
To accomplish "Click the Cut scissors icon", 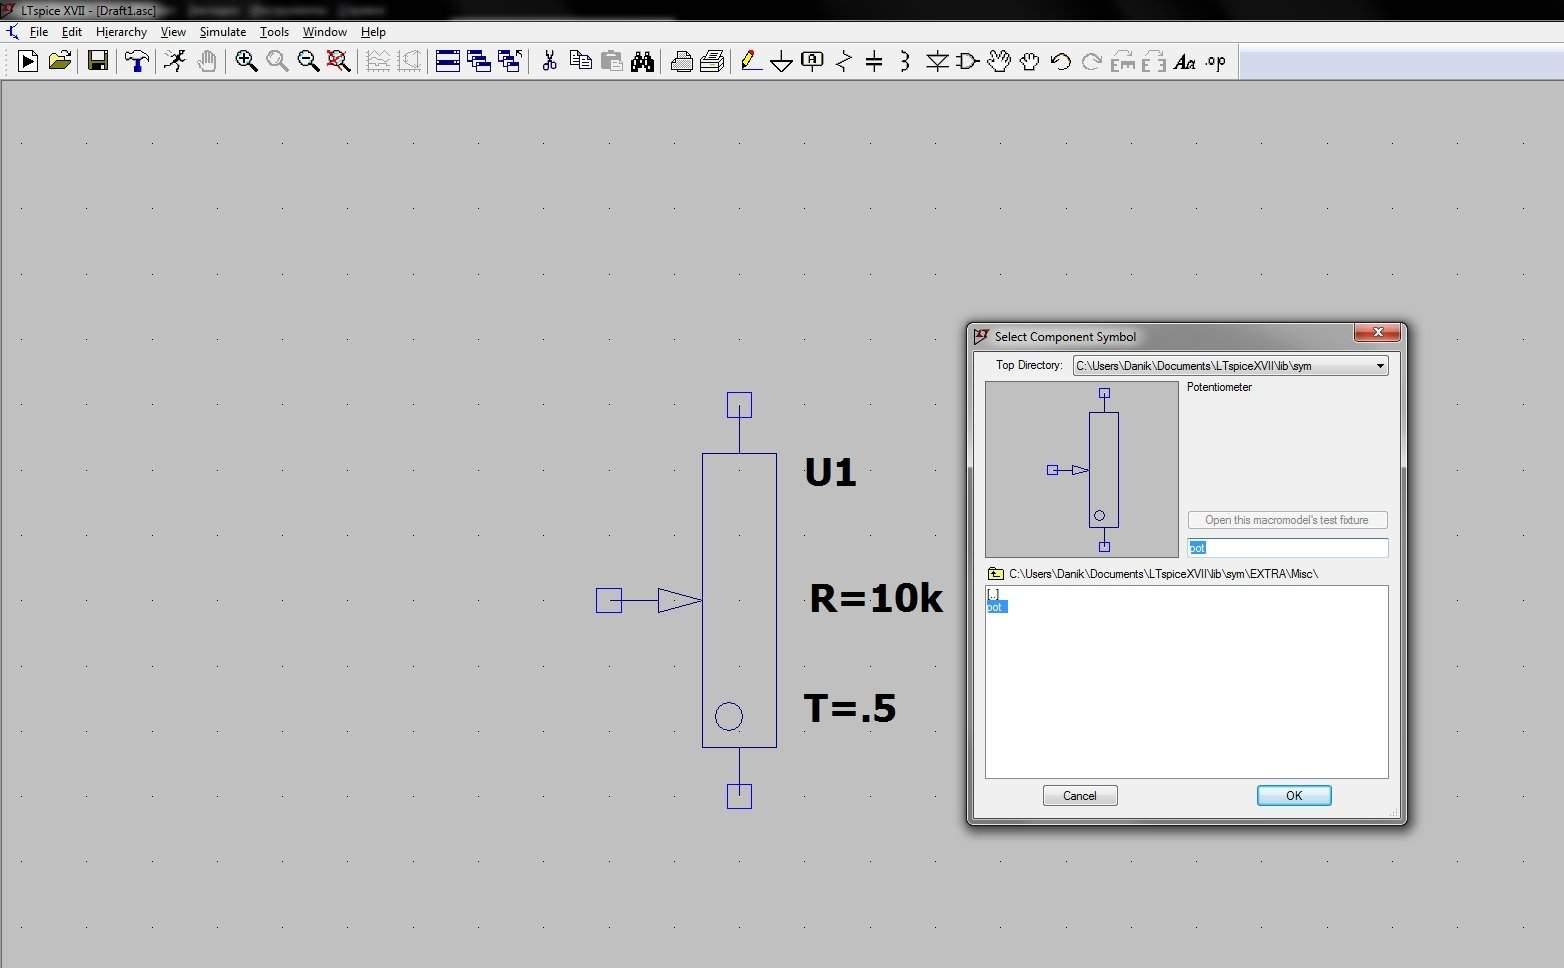I will [549, 62].
